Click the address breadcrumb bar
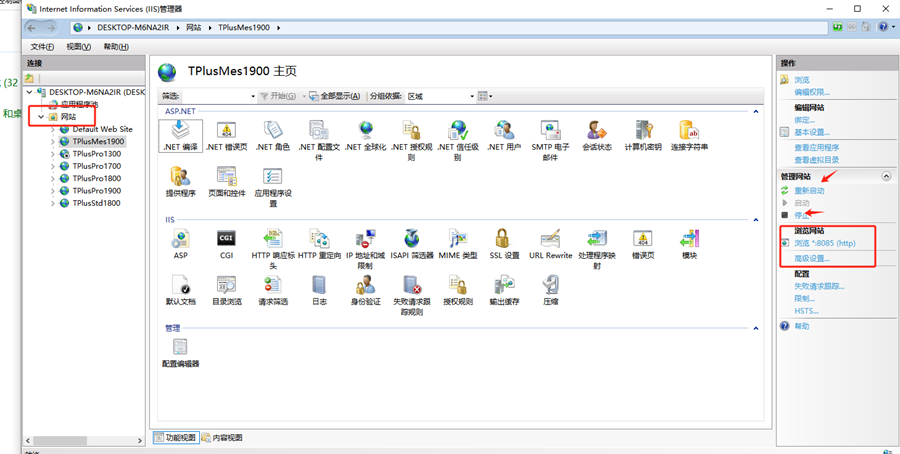The image size is (900, 454). [x=450, y=28]
